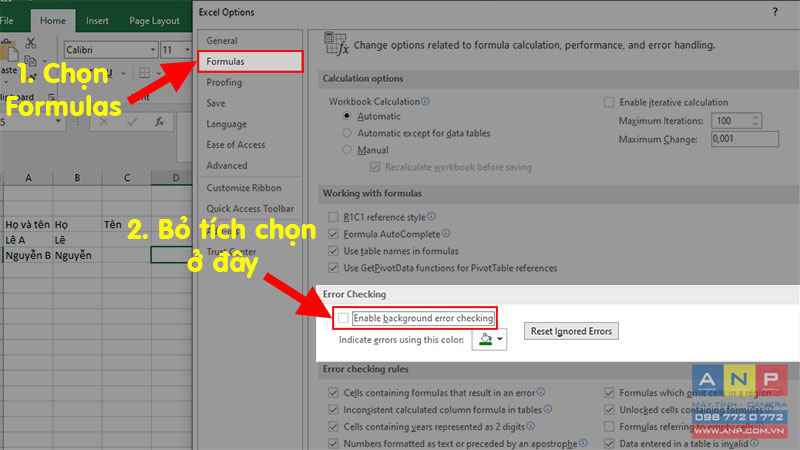Click info icon after 'preceded by an apostrophe'
Viewport: 800px width, 450px height.
(x=583, y=442)
